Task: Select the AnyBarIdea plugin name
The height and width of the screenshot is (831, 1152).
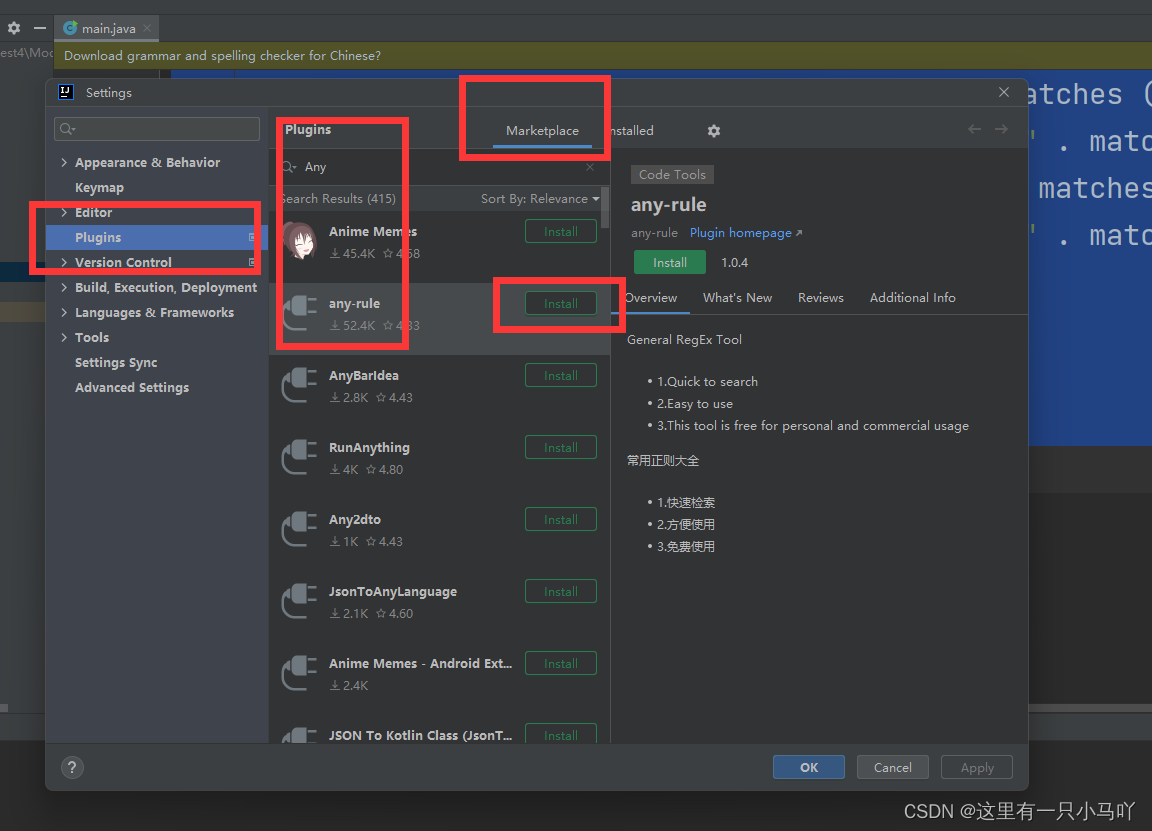Action: (x=364, y=375)
